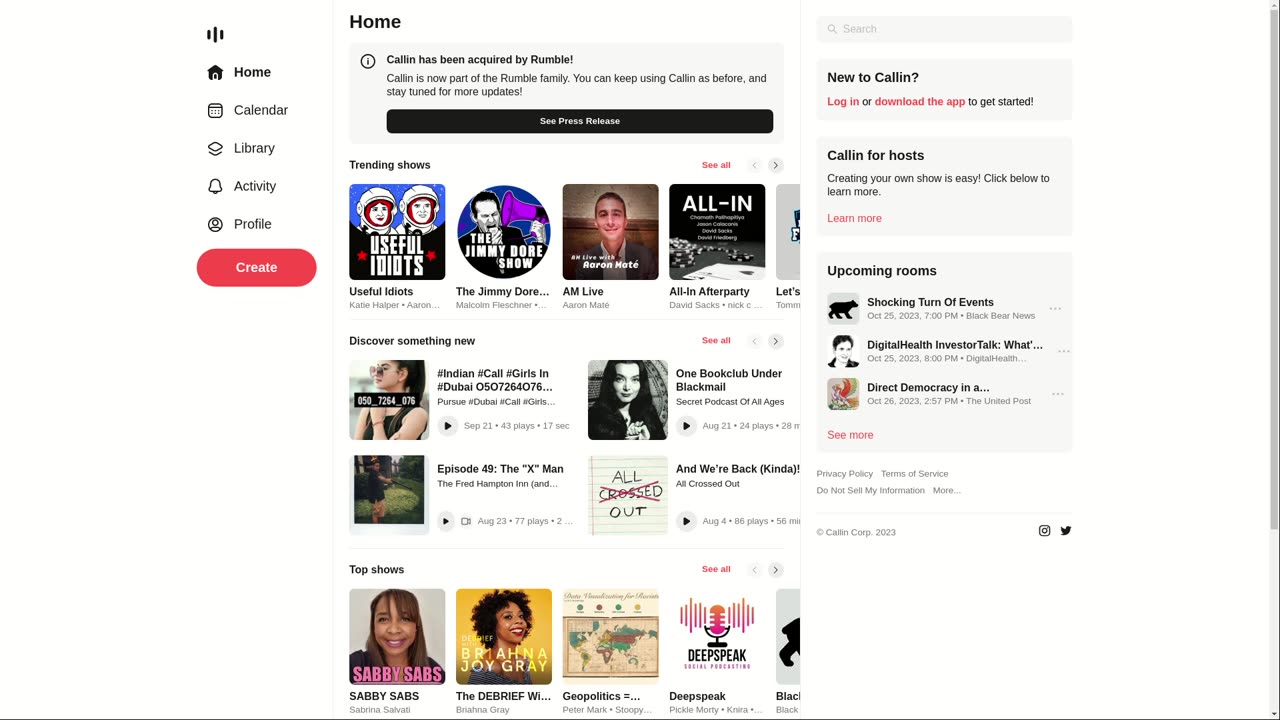This screenshot has width=1280, height=720.
Task: Advance Trending shows carousel to next
Action: 775,165
